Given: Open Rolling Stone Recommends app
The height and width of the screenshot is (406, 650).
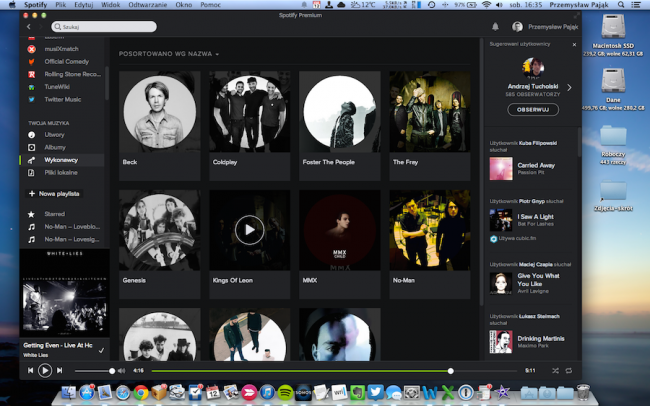Looking at the screenshot, I should coord(73,74).
